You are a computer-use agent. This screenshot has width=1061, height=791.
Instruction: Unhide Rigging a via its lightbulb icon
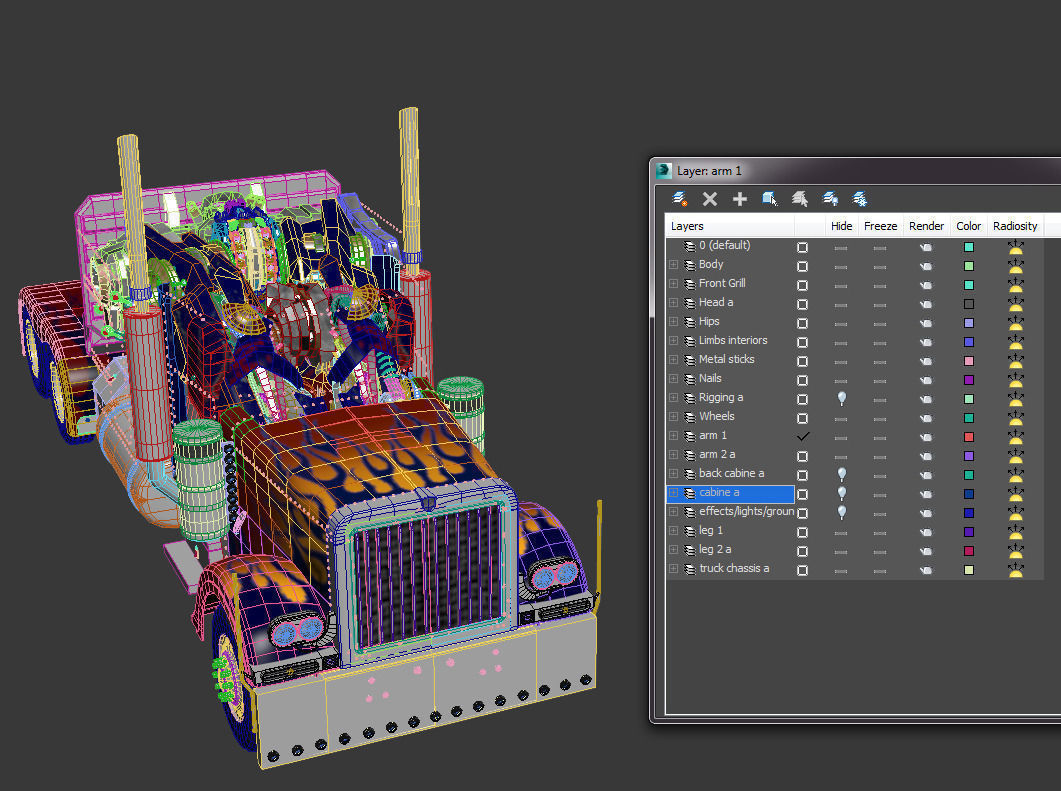(841, 399)
